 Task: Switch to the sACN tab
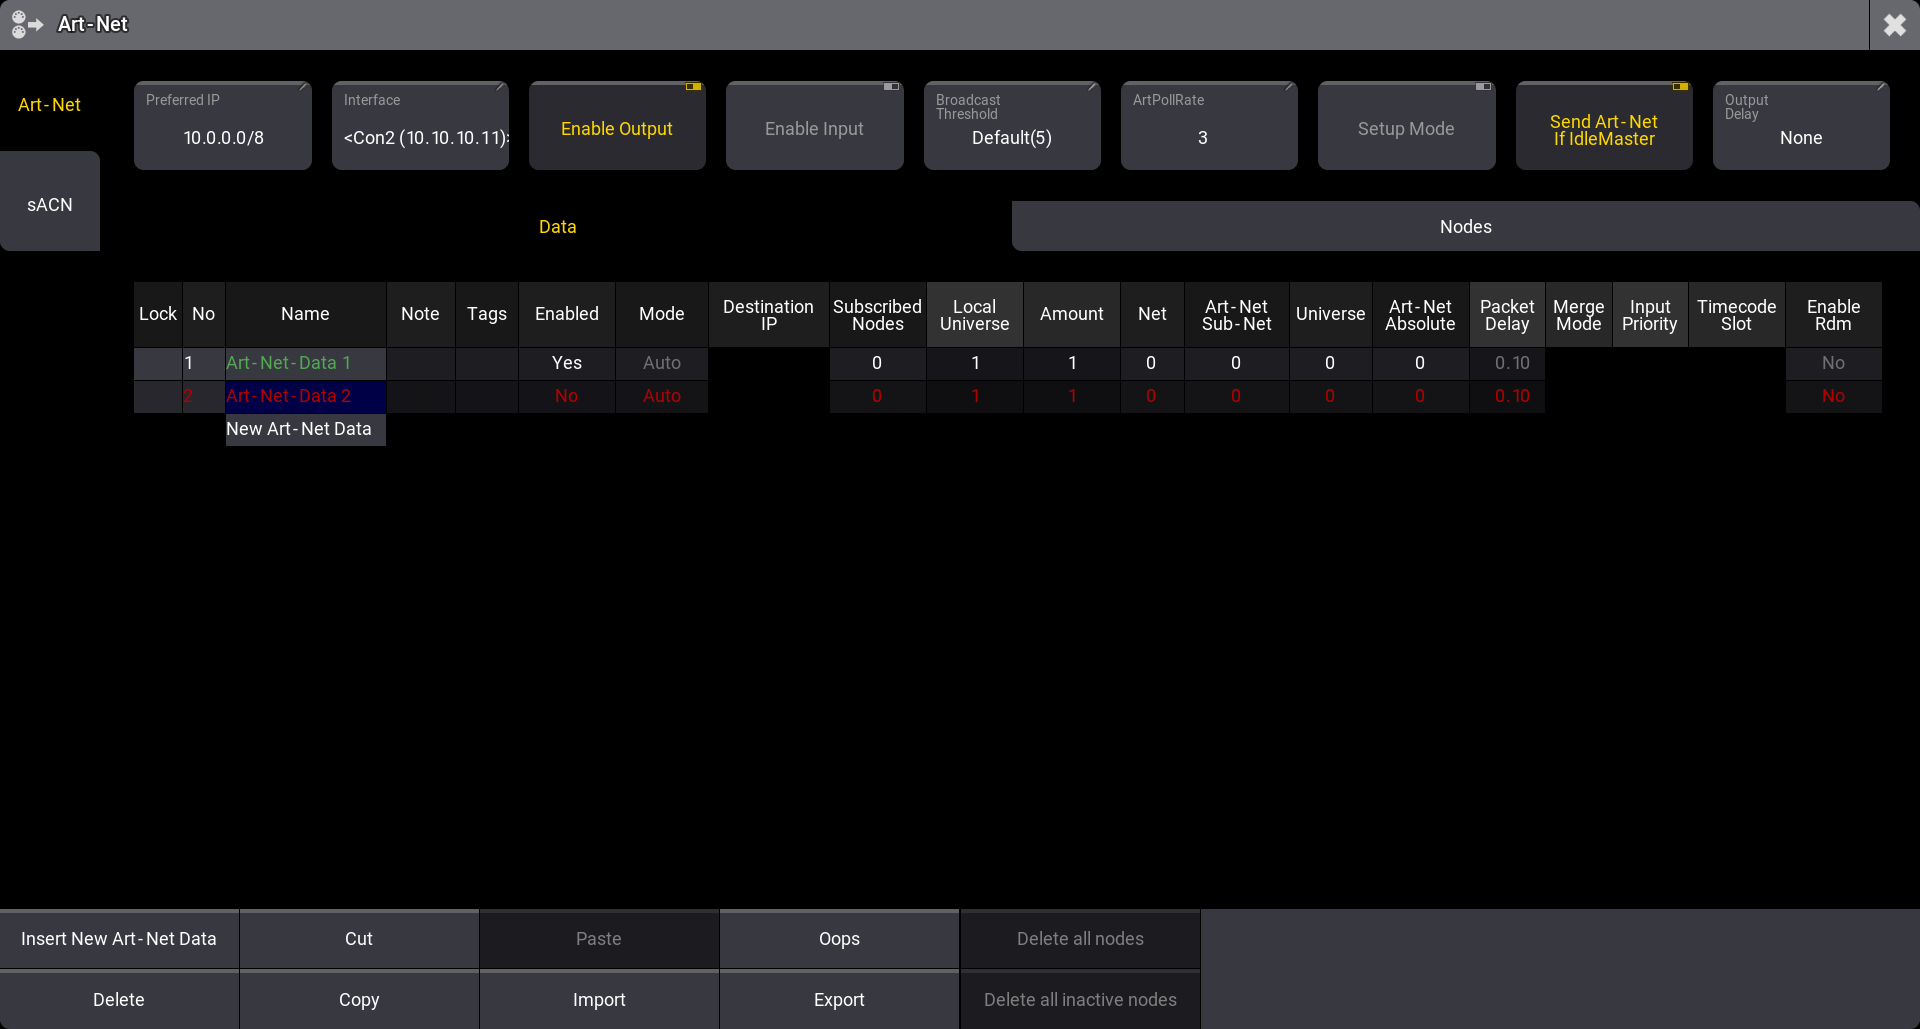click(50, 204)
